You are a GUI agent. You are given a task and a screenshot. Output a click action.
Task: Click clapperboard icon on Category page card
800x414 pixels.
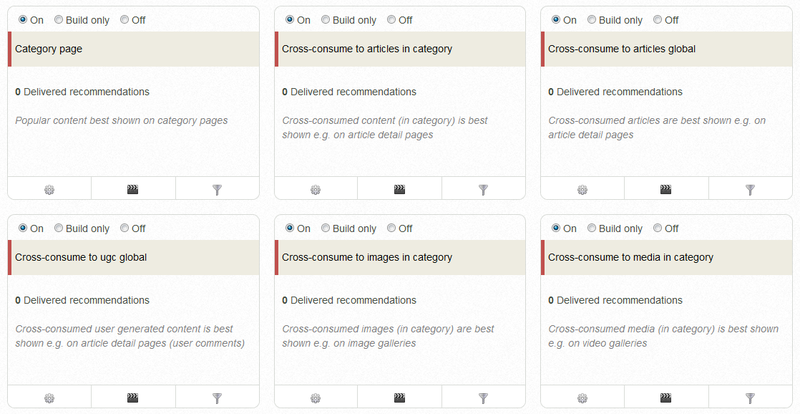tap(133, 188)
